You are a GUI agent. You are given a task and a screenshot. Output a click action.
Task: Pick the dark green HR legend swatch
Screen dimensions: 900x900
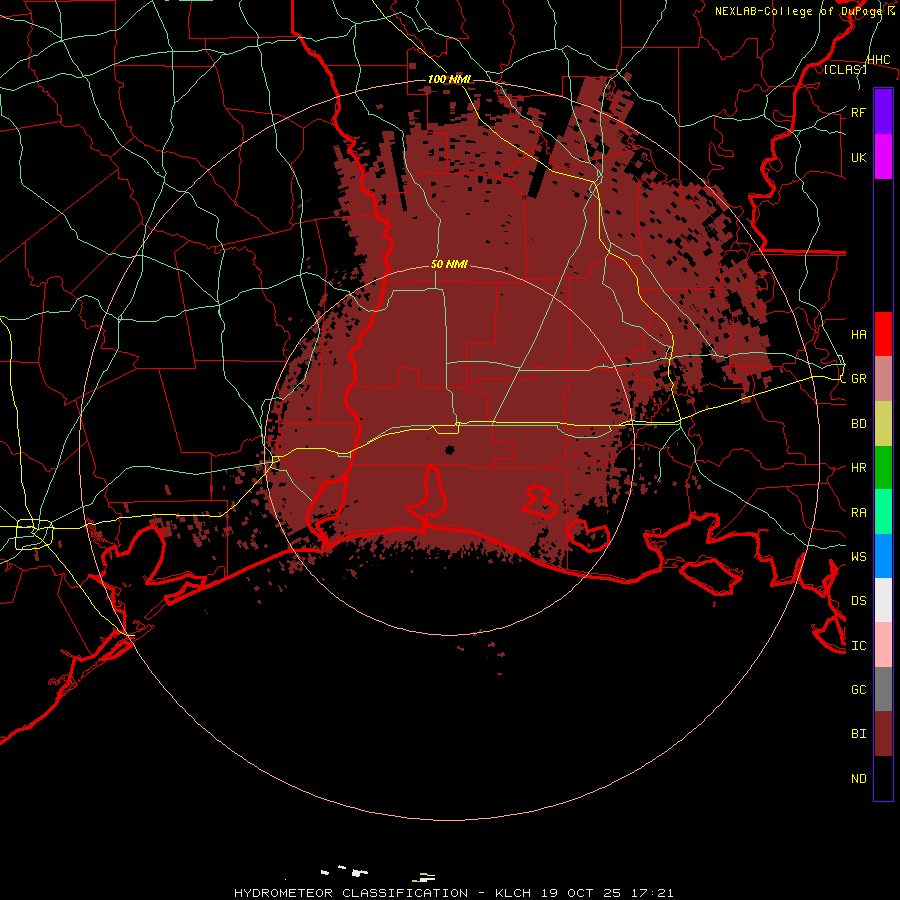pyautogui.click(x=883, y=468)
